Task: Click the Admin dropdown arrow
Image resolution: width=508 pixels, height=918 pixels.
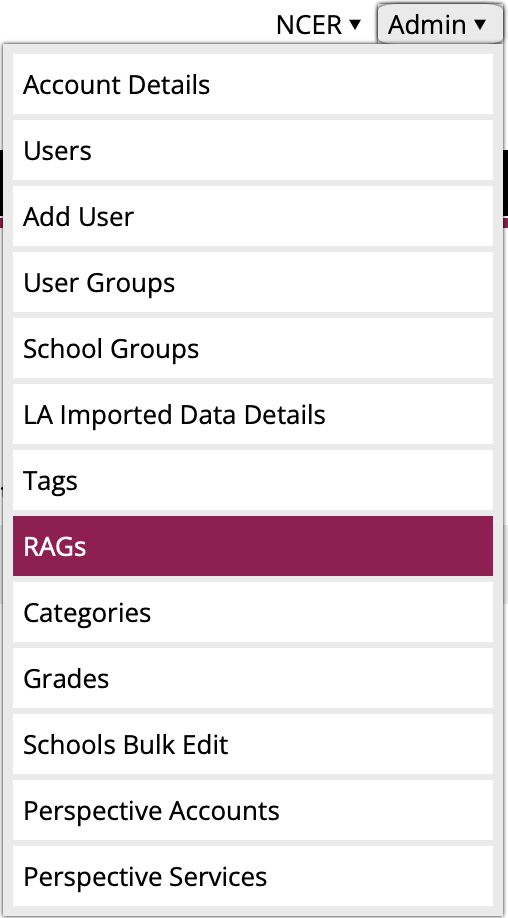Action: point(479,25)
